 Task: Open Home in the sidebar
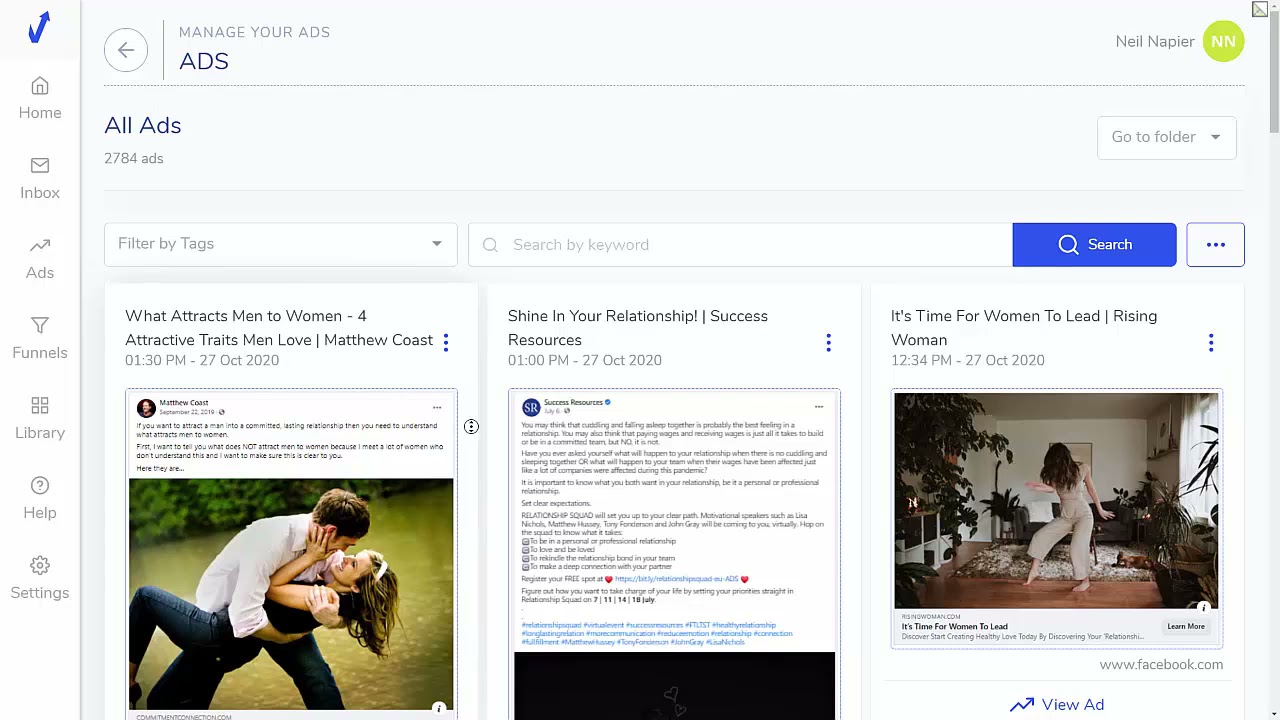click(x=40, y=99)
